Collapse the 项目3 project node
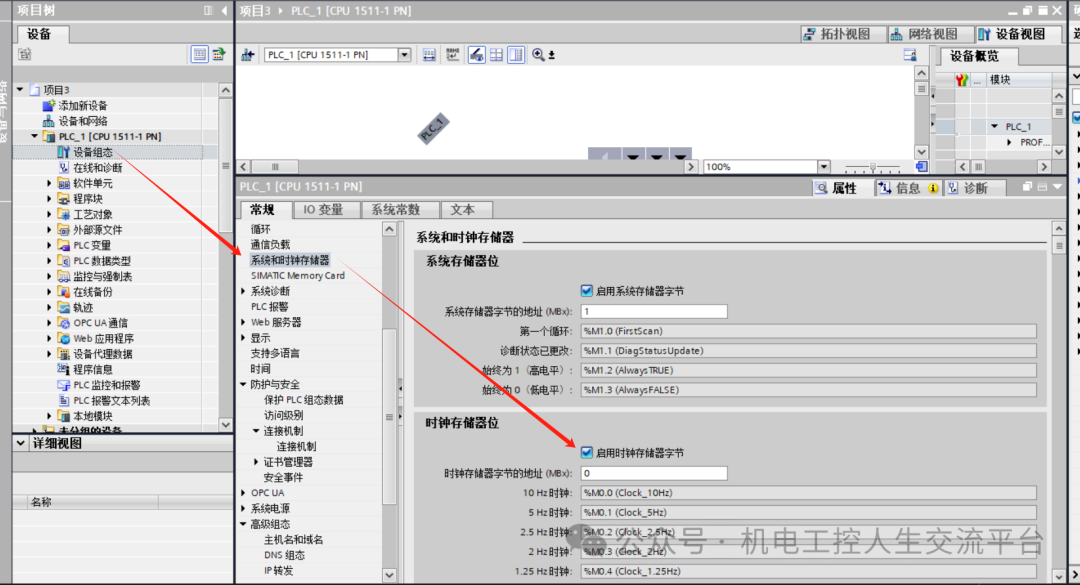The height and width of the screenshot is (585, 1080). pyautogui.click(x=21, y=90)
